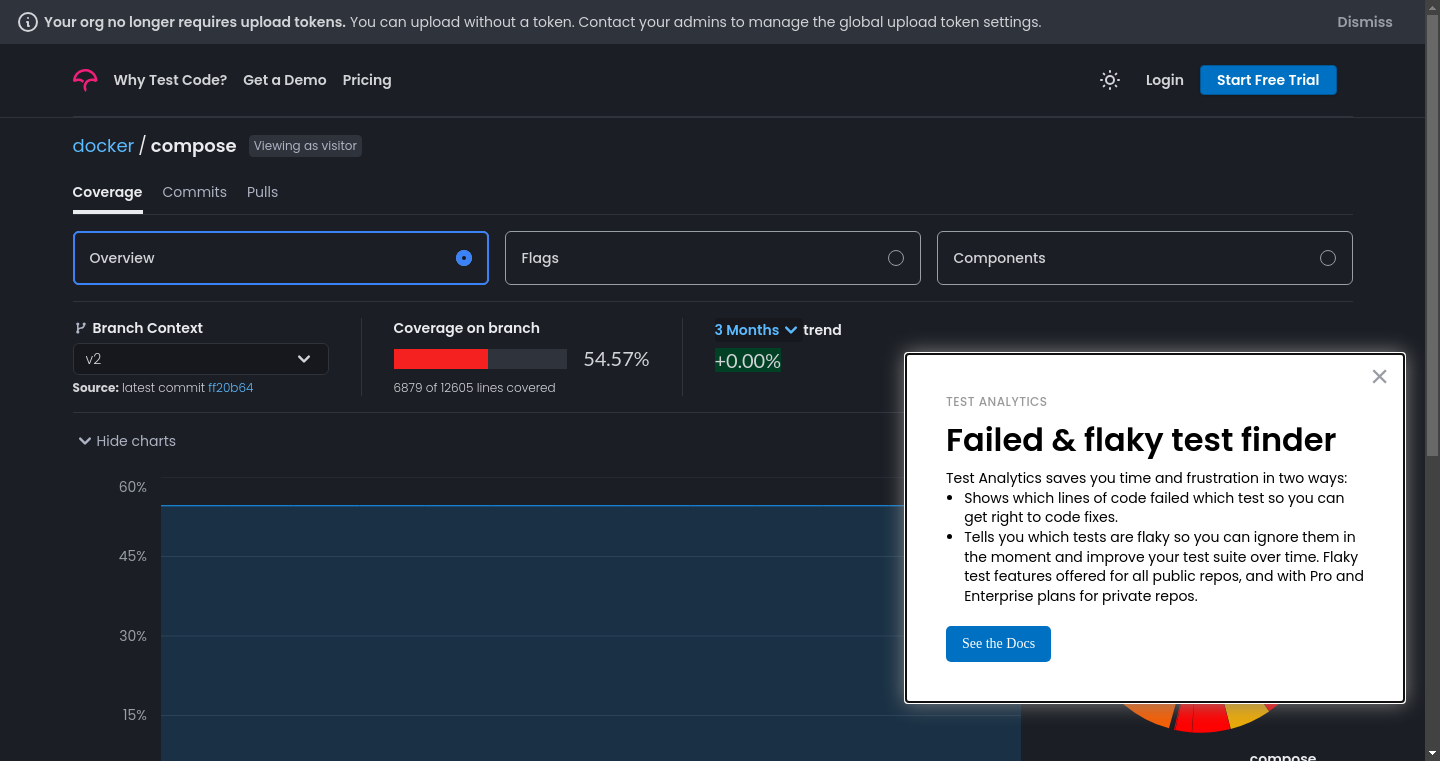This screenshot has width=1440, height=761.
Task: Click the sunburst chart red segment
Action: [x=1200, y=718]
